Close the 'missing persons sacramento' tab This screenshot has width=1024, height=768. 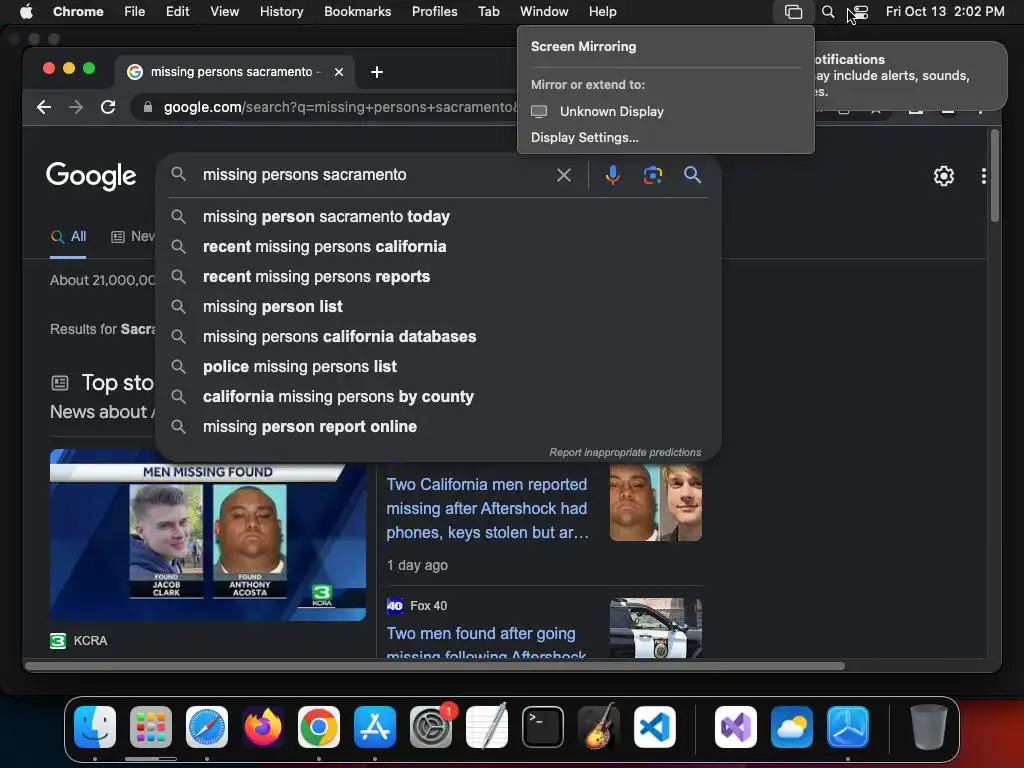(338, 72)
